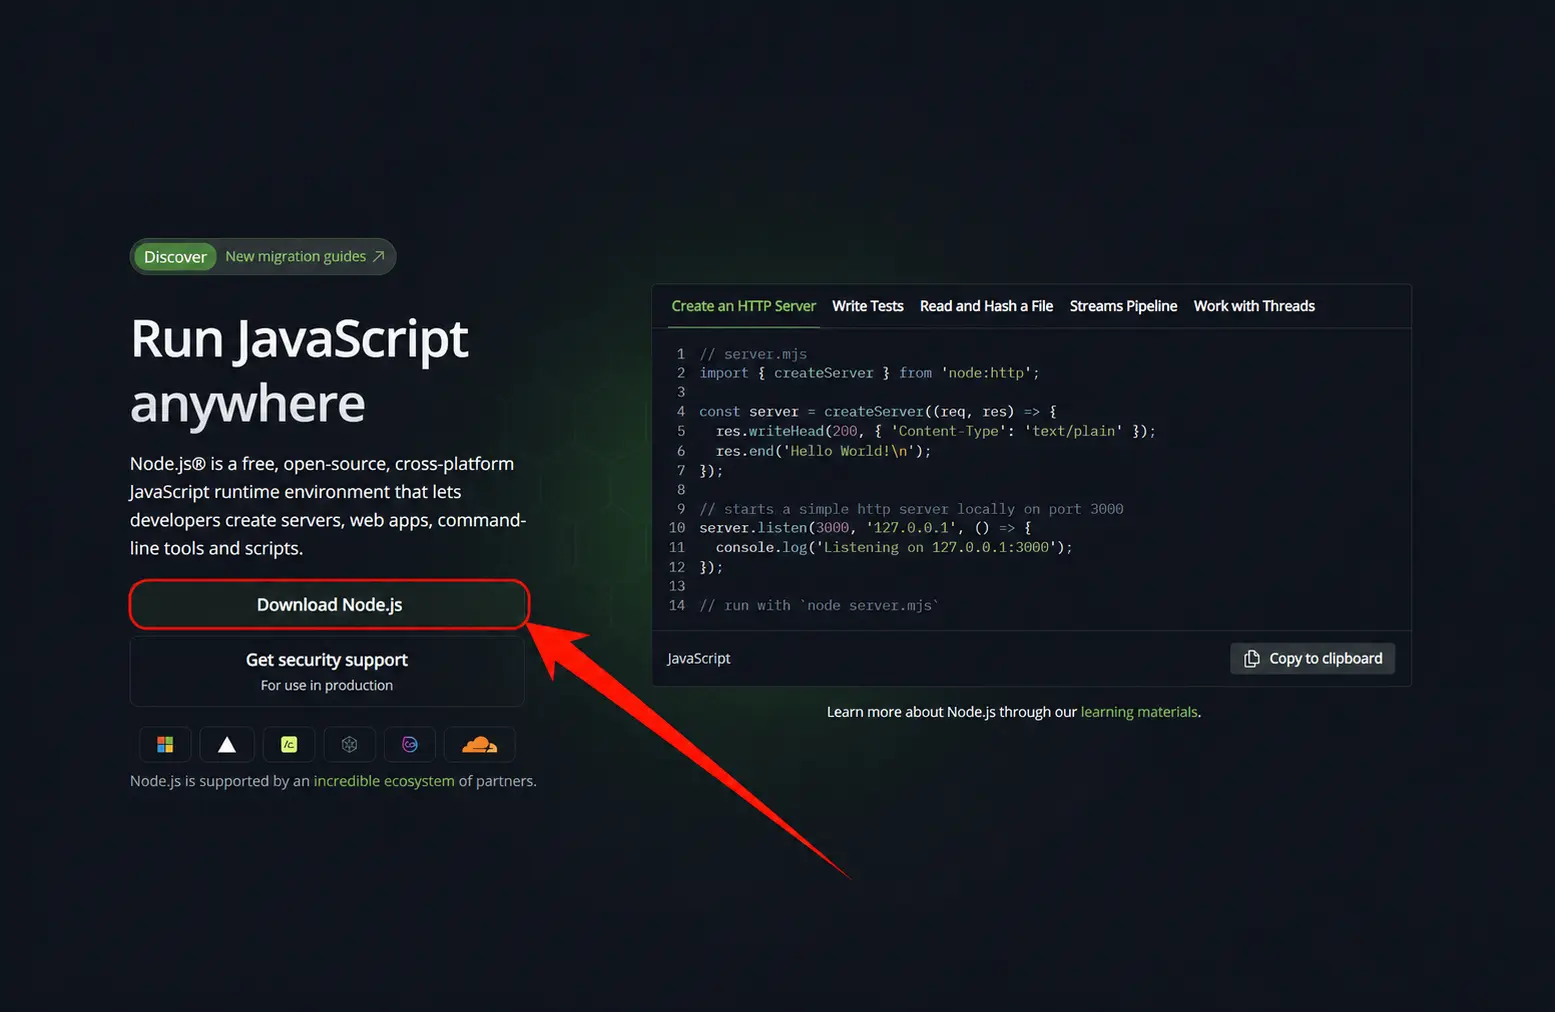Image resolution: width=1555 pixels, height=1012 pixels.
Task: Click the res.end('Hello World!\n') line
Action: [x=824, y=451]
